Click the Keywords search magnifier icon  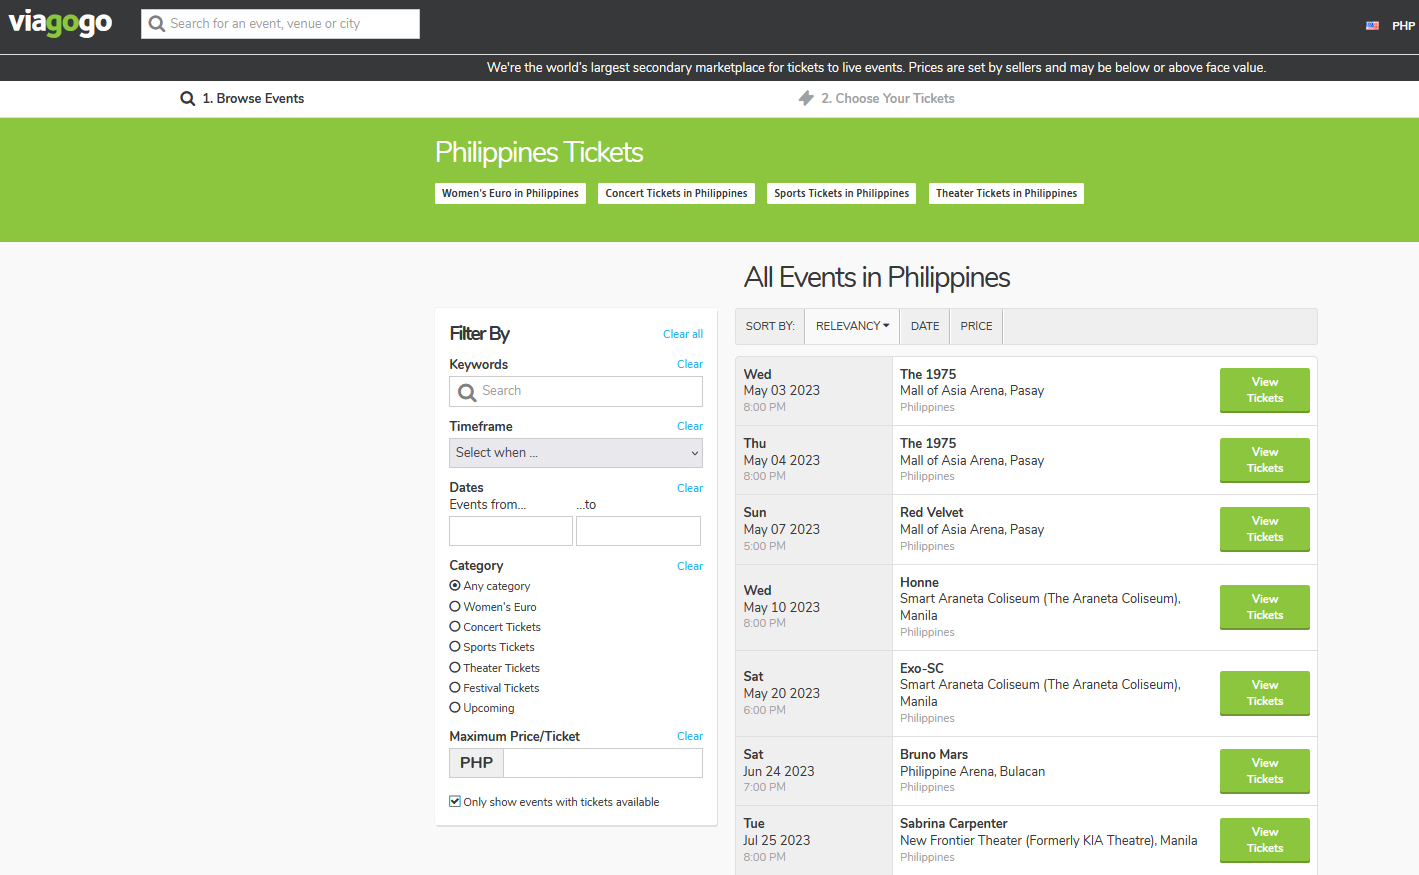tap(467, 392)
